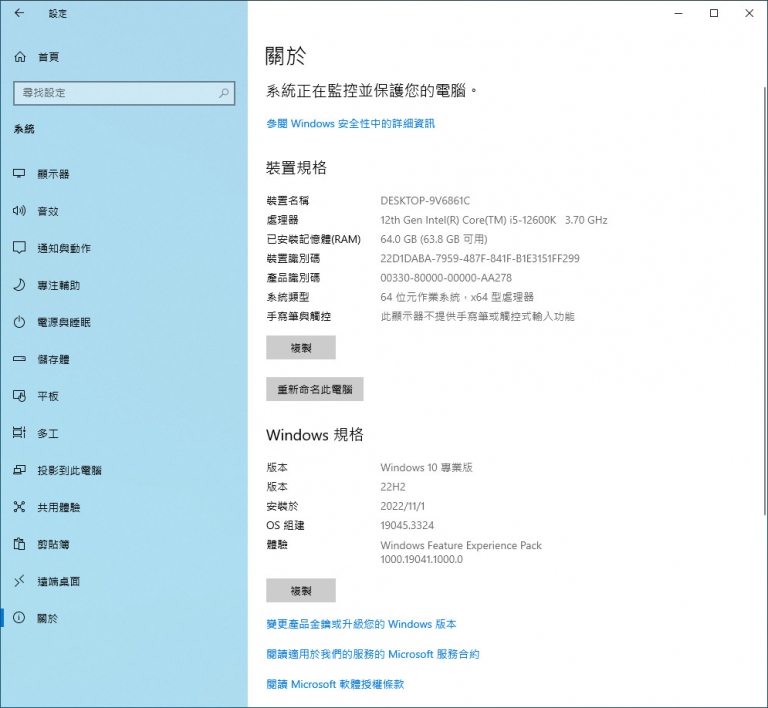Image resolution: width=768 pixels, height=708 pixels.
Task: Select 平板 tablet icon
Action: 19,396
